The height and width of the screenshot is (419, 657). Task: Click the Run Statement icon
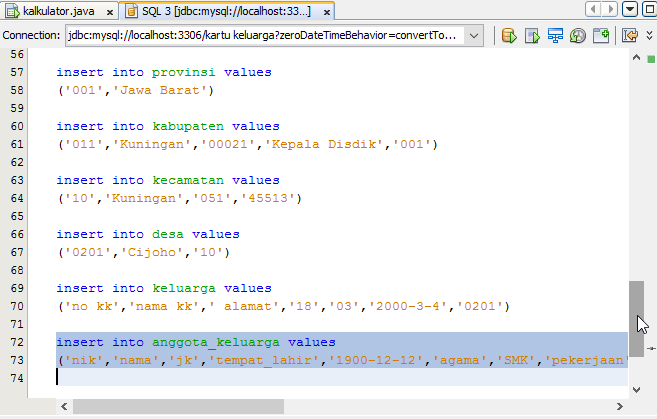pos(532,36)
